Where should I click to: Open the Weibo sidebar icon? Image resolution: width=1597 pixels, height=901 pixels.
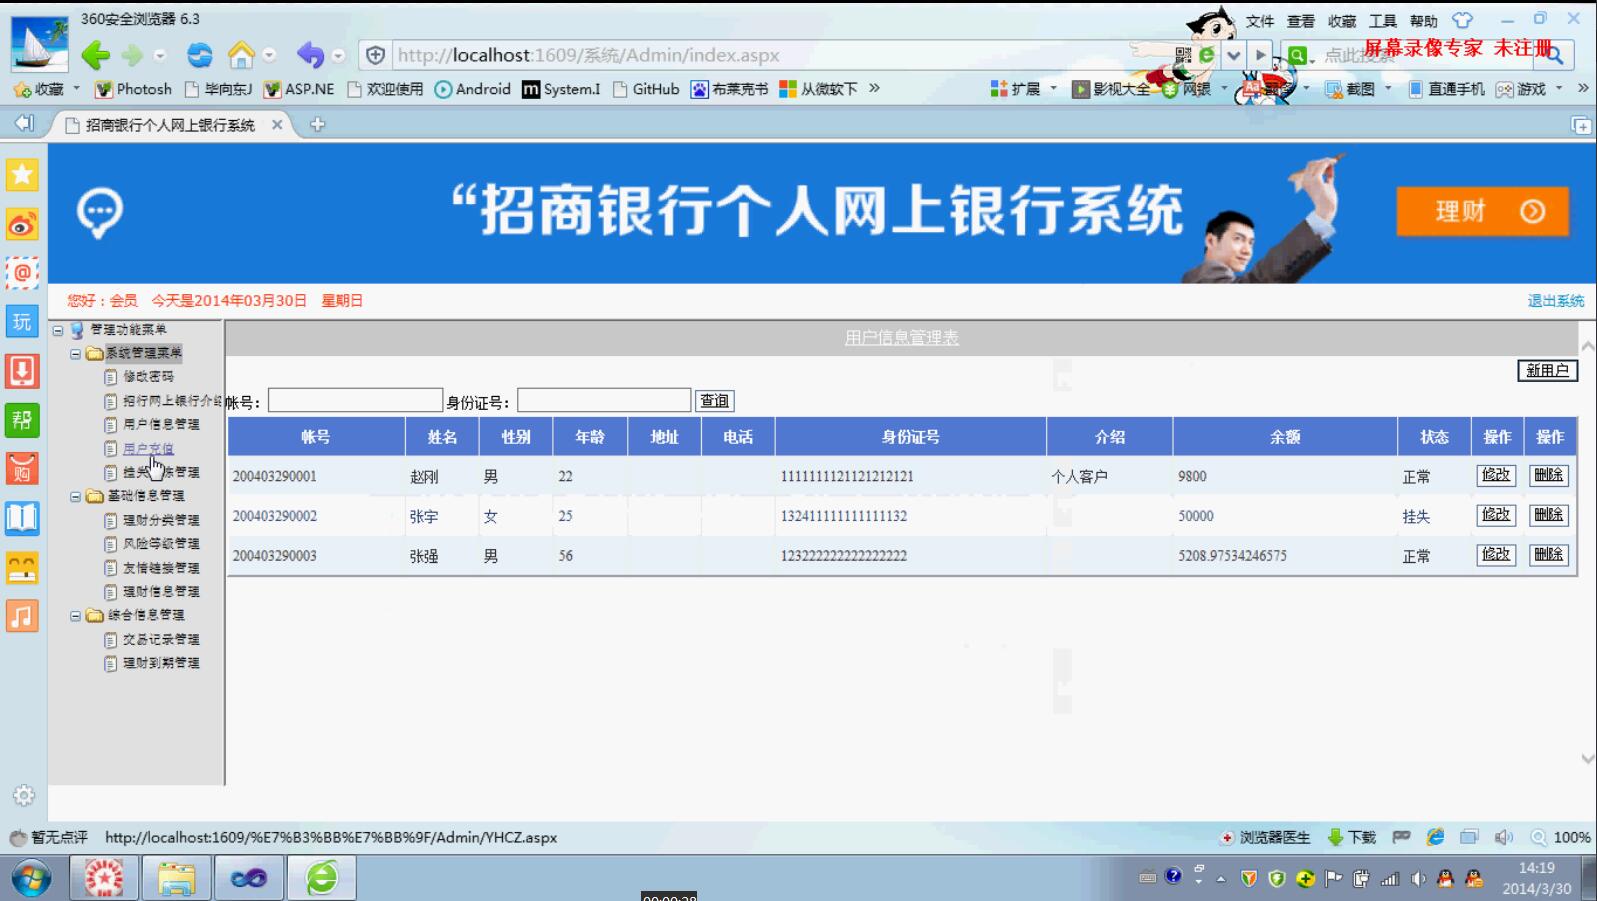click(22, 224)
